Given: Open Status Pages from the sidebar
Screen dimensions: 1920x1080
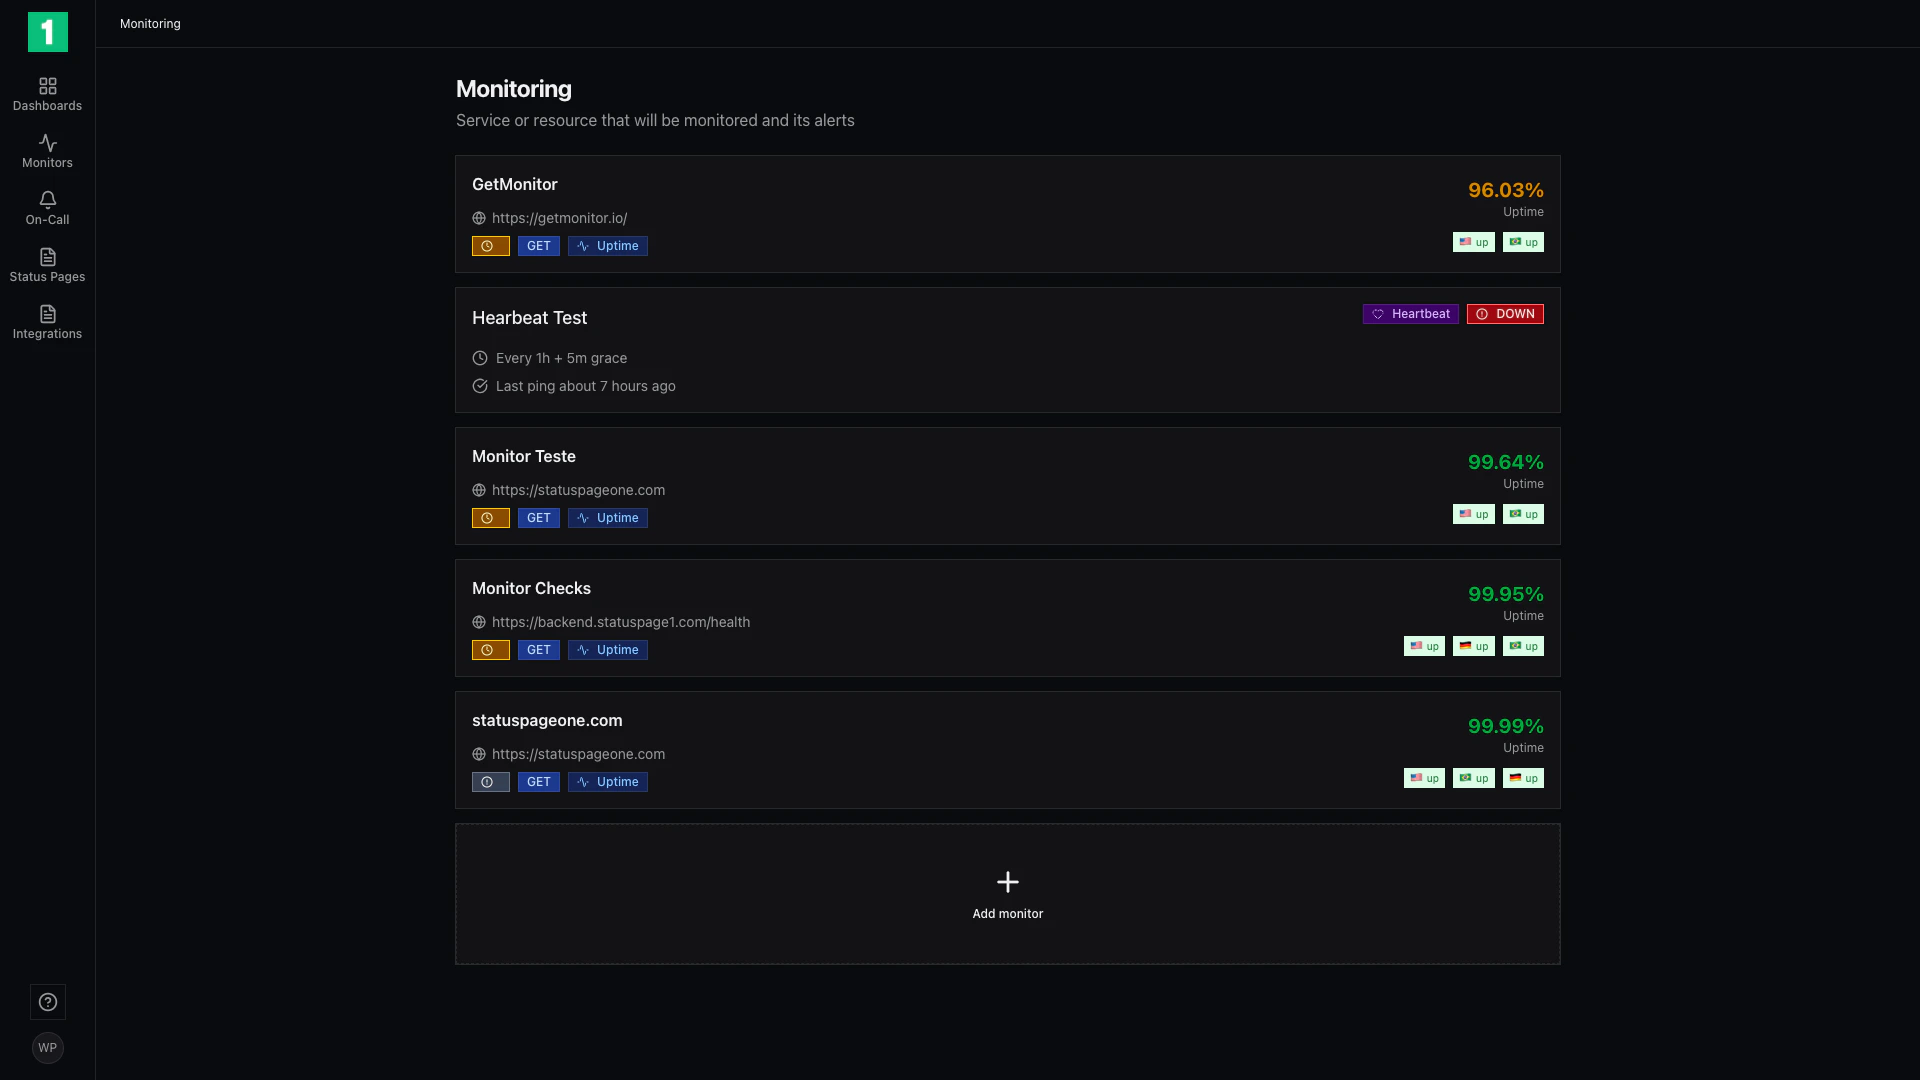Looking at the screenshot, I should click(x=47, y=265).
